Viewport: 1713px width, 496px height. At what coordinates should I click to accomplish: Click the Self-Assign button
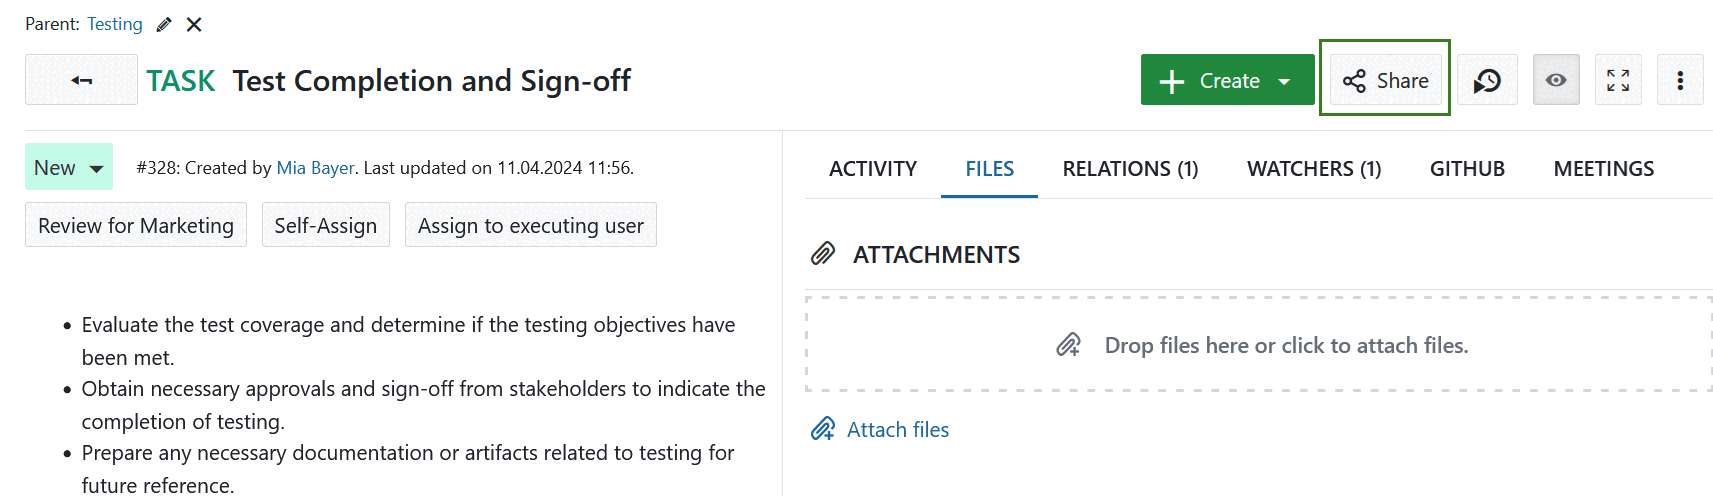coord(326,225)
